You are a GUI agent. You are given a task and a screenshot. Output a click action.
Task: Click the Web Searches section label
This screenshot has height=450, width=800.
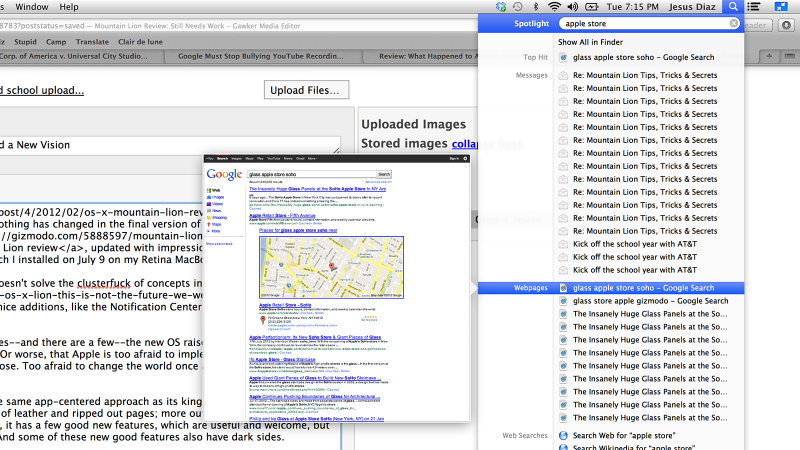524,436
